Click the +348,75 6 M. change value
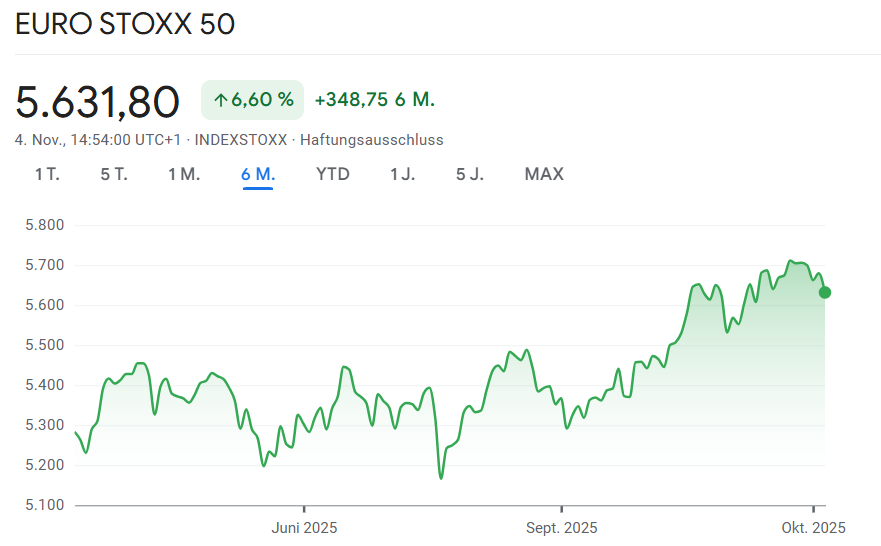881x546 pixels. tap(374, 100)
